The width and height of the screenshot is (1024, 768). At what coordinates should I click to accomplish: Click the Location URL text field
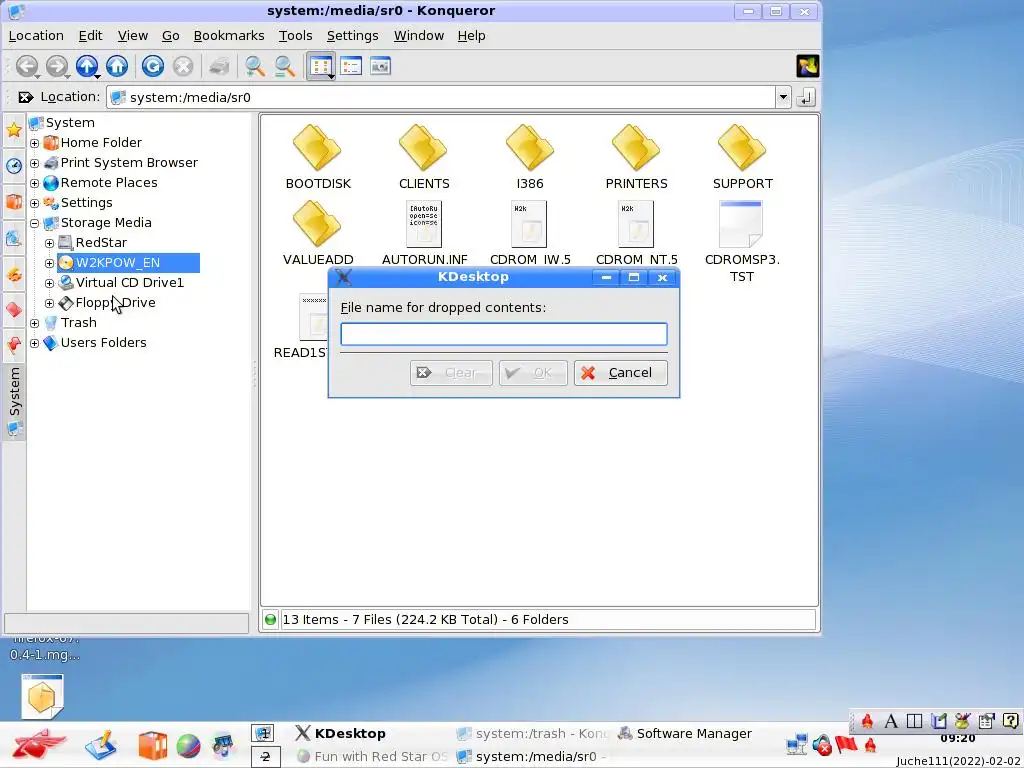tap(441, 97)
